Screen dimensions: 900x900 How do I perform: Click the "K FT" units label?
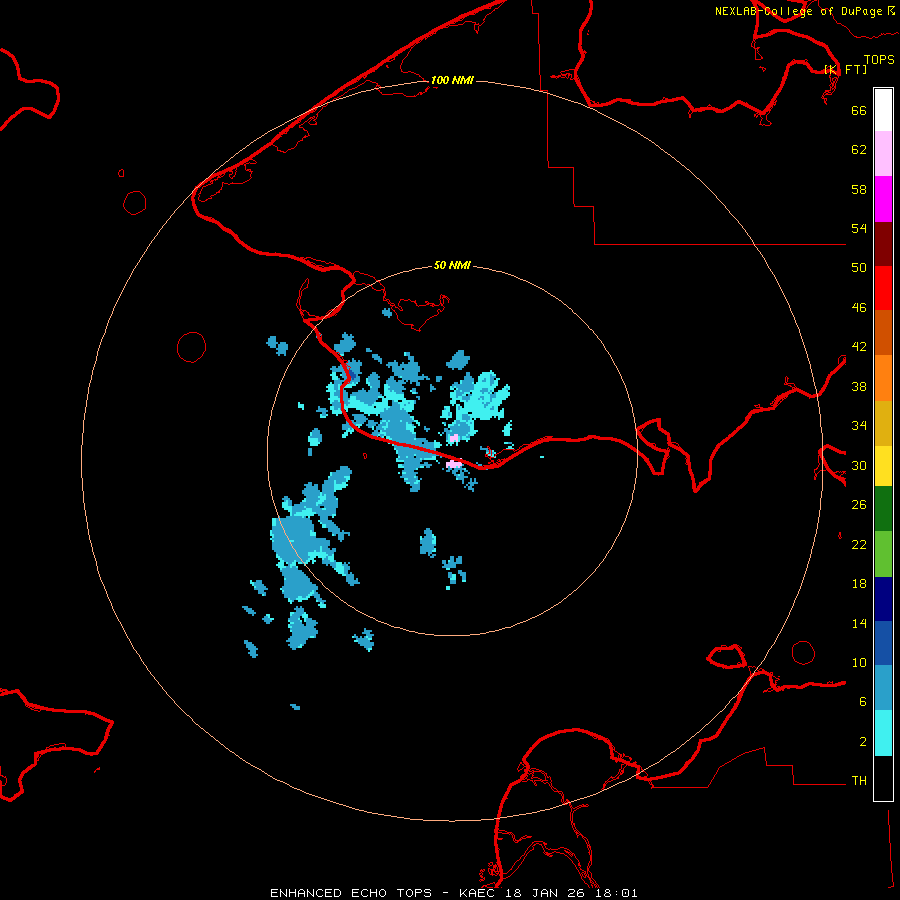coord(845,69)
